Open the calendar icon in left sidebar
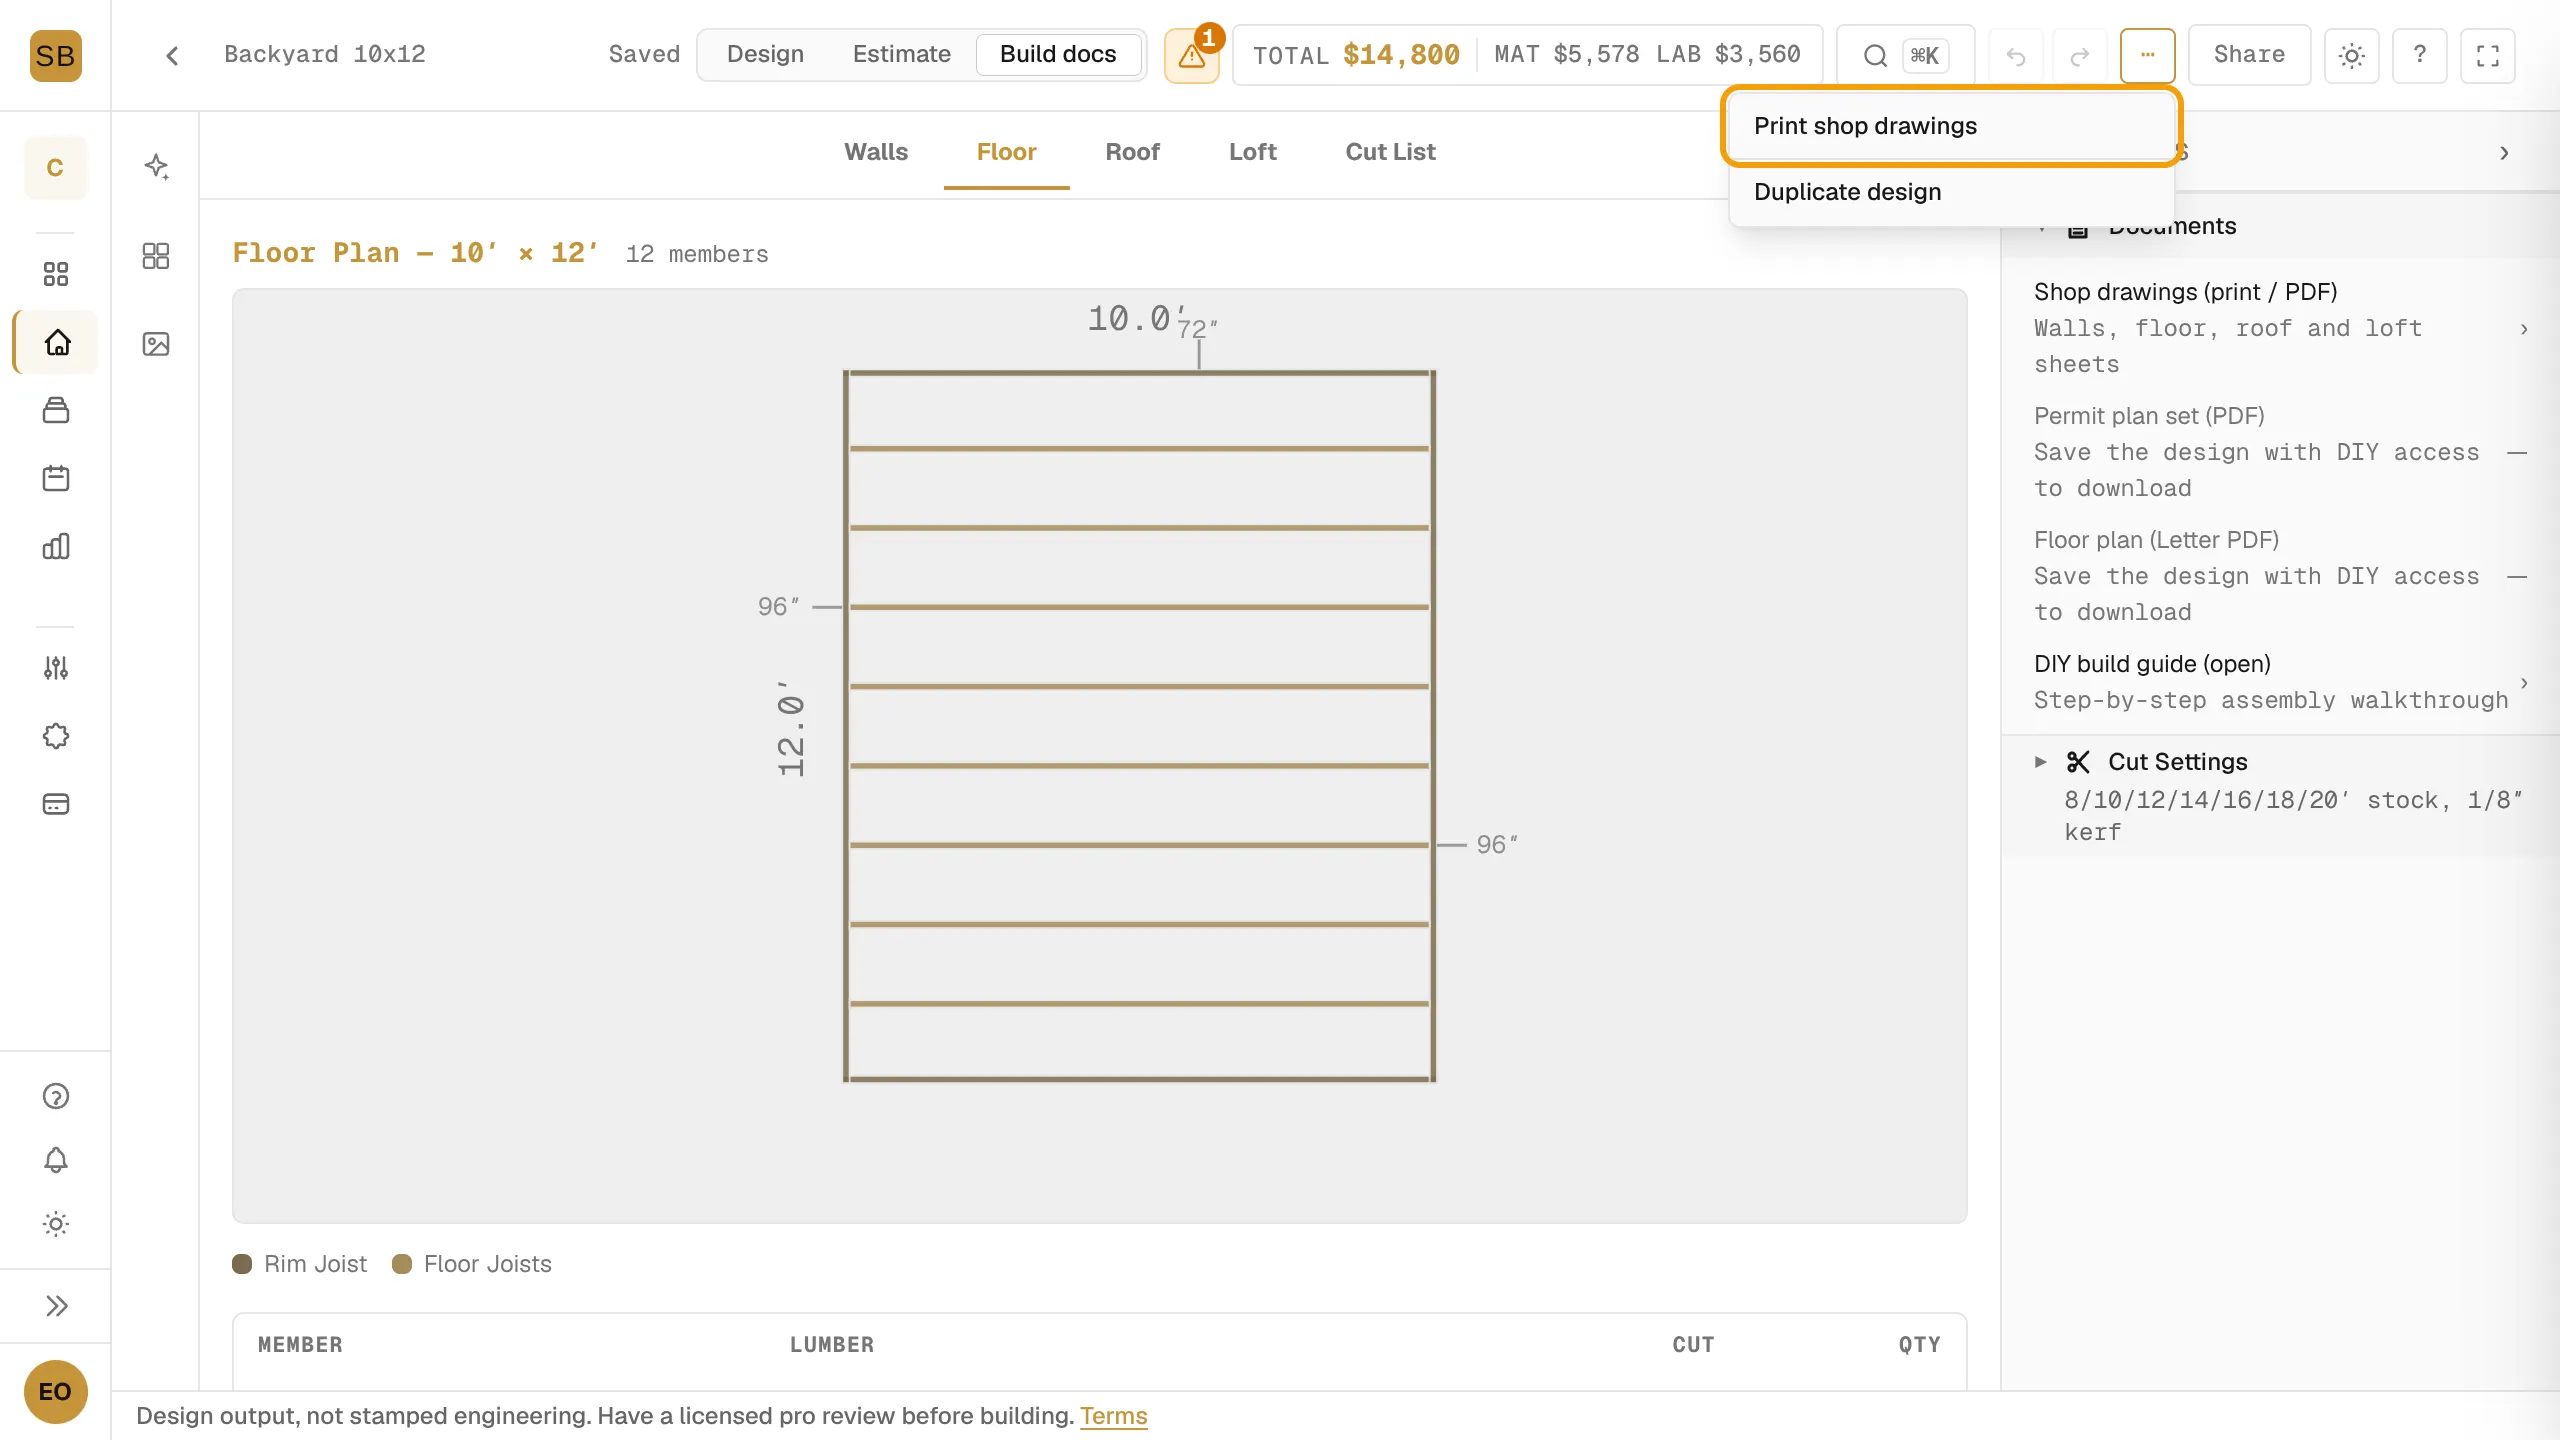This screenshot has width=2560, height=1440. [x=56, y=478]
